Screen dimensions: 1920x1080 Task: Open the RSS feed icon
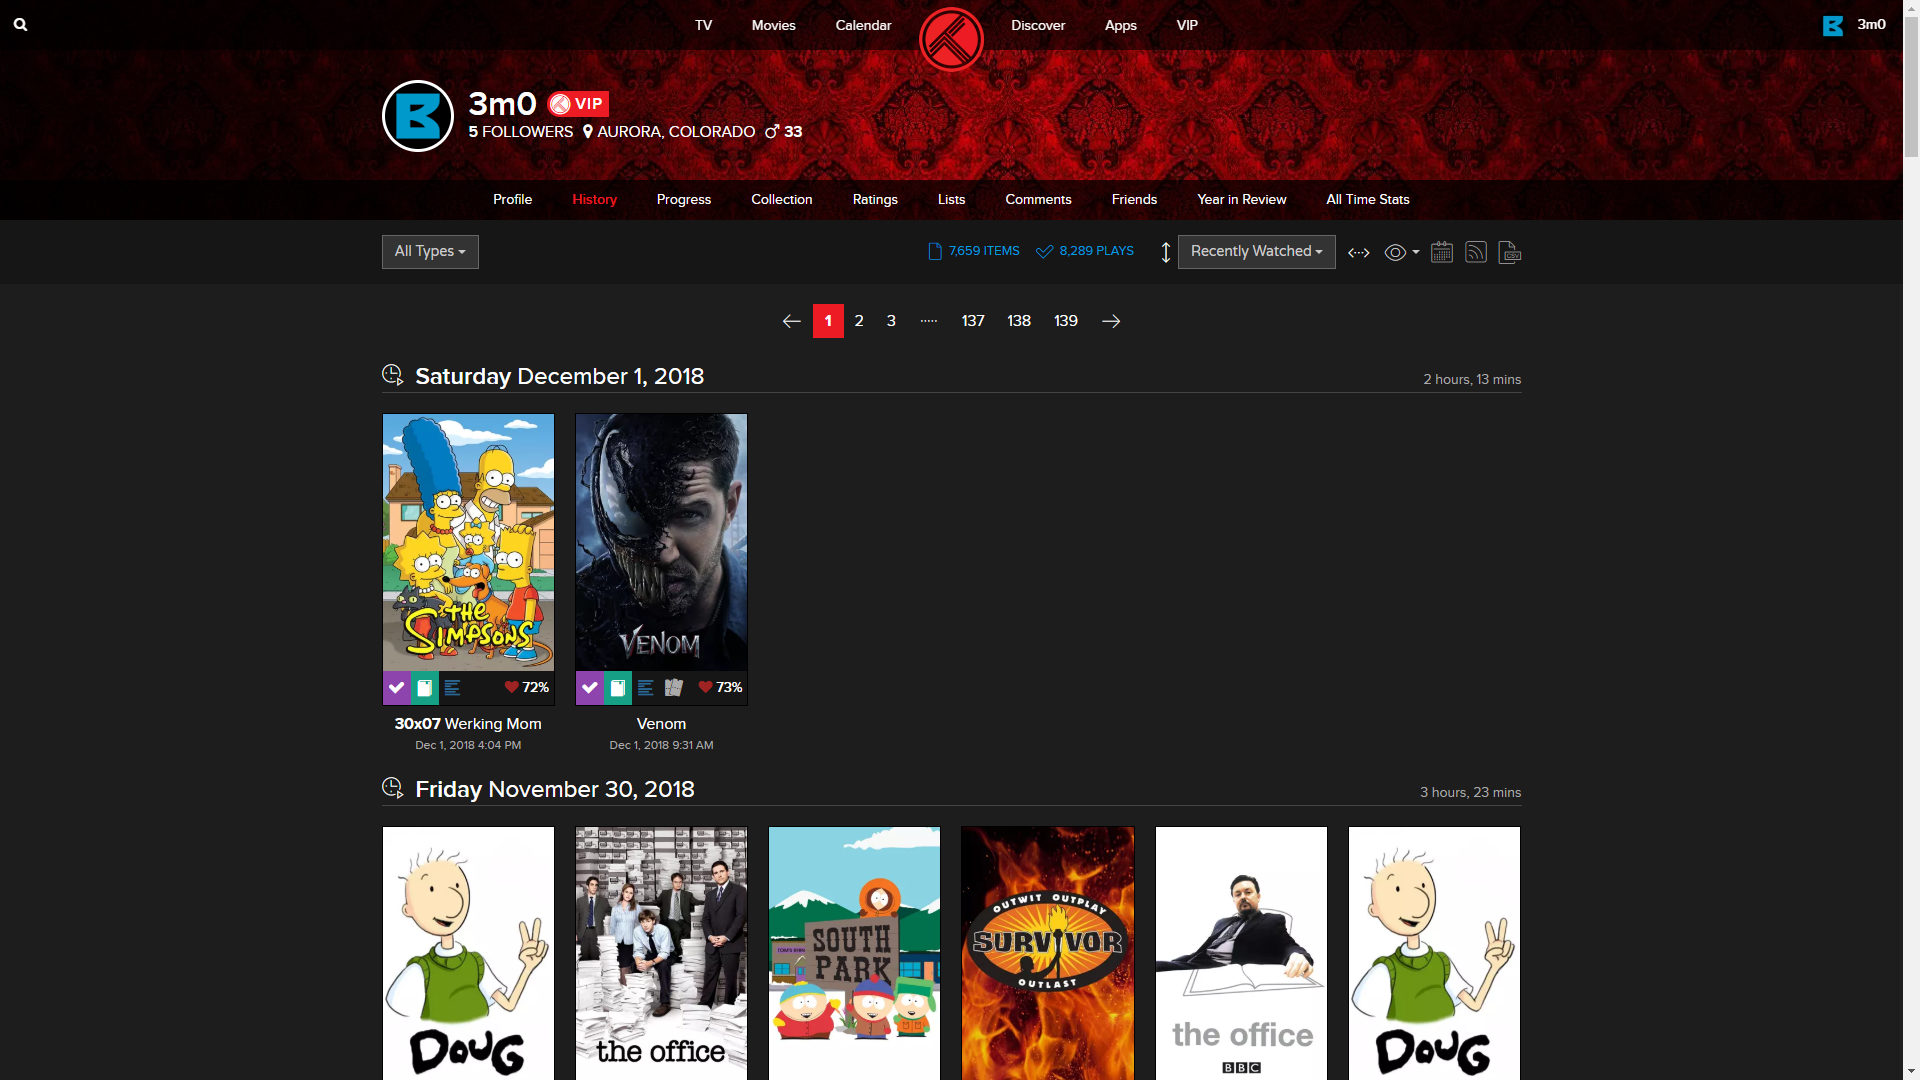point(1475,252)
